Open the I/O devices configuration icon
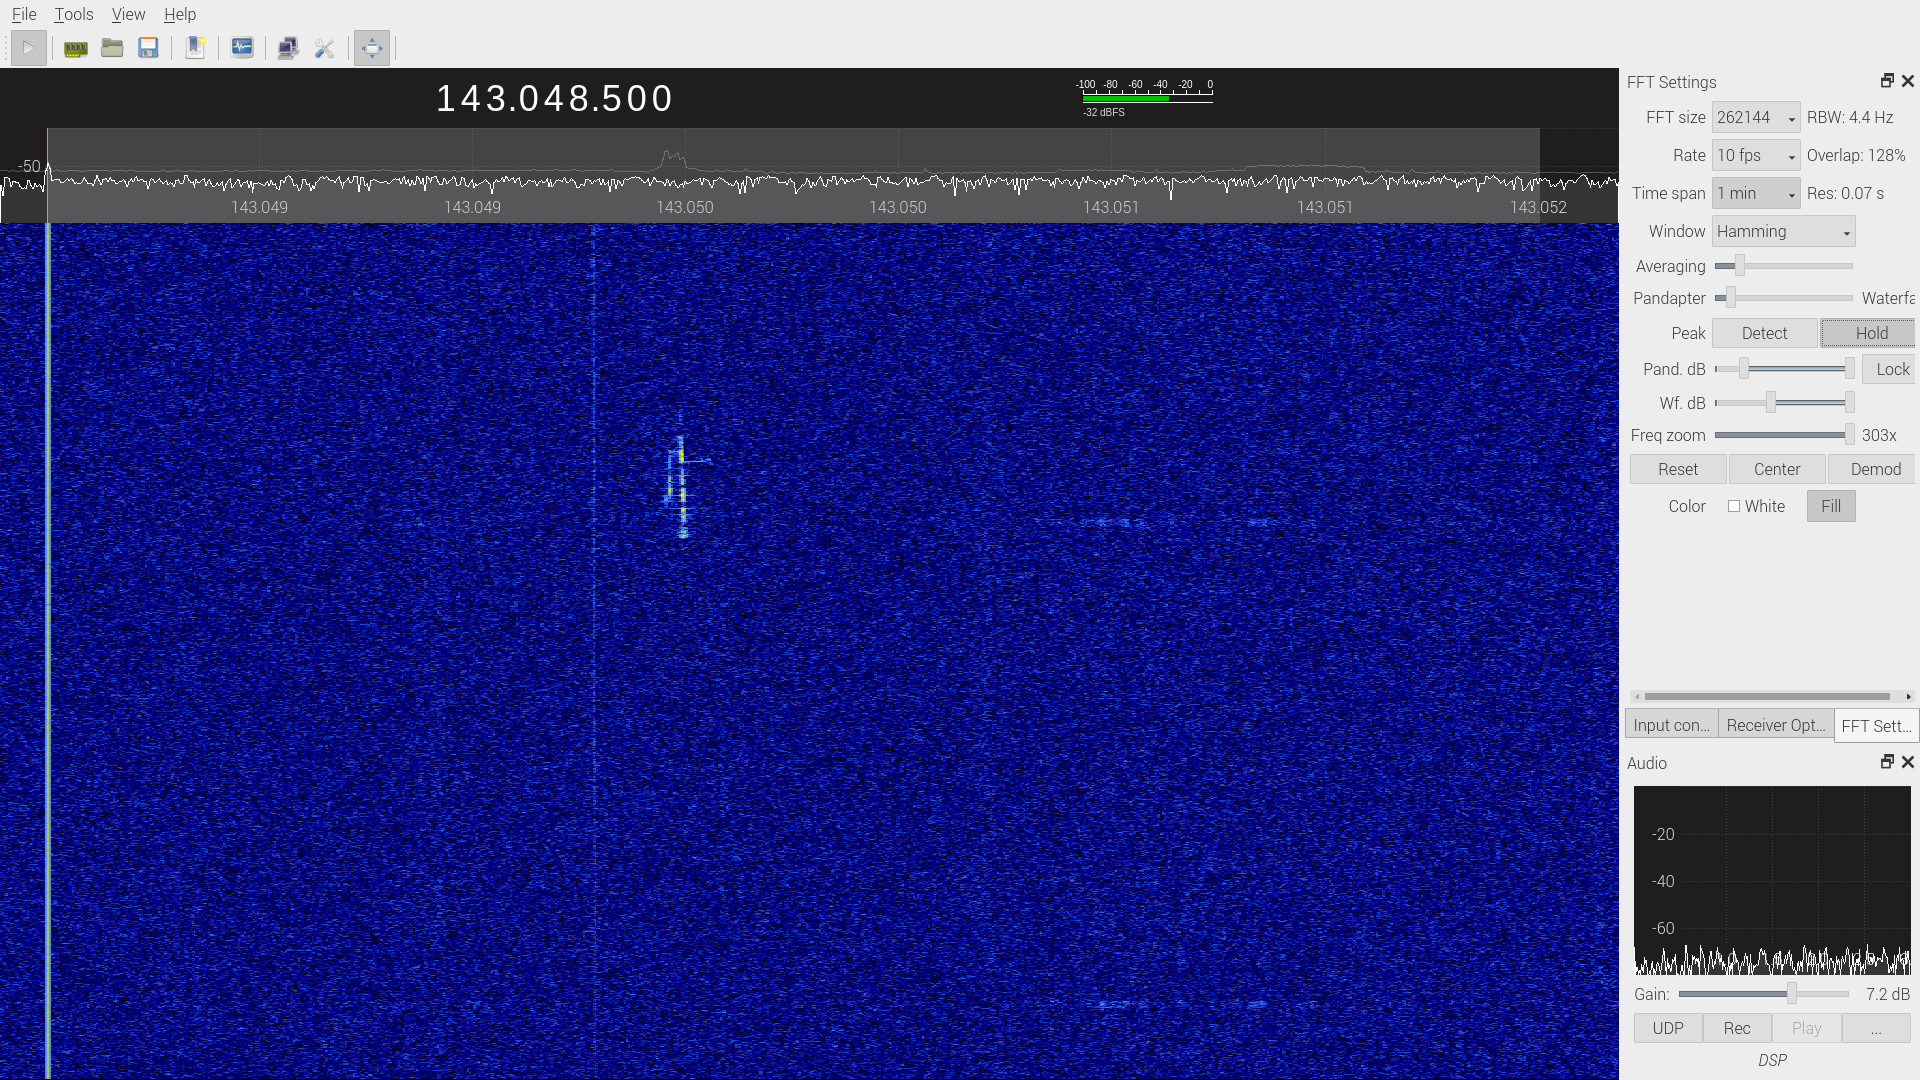Screen dimensions: 1920x1080 click(76, 48)
